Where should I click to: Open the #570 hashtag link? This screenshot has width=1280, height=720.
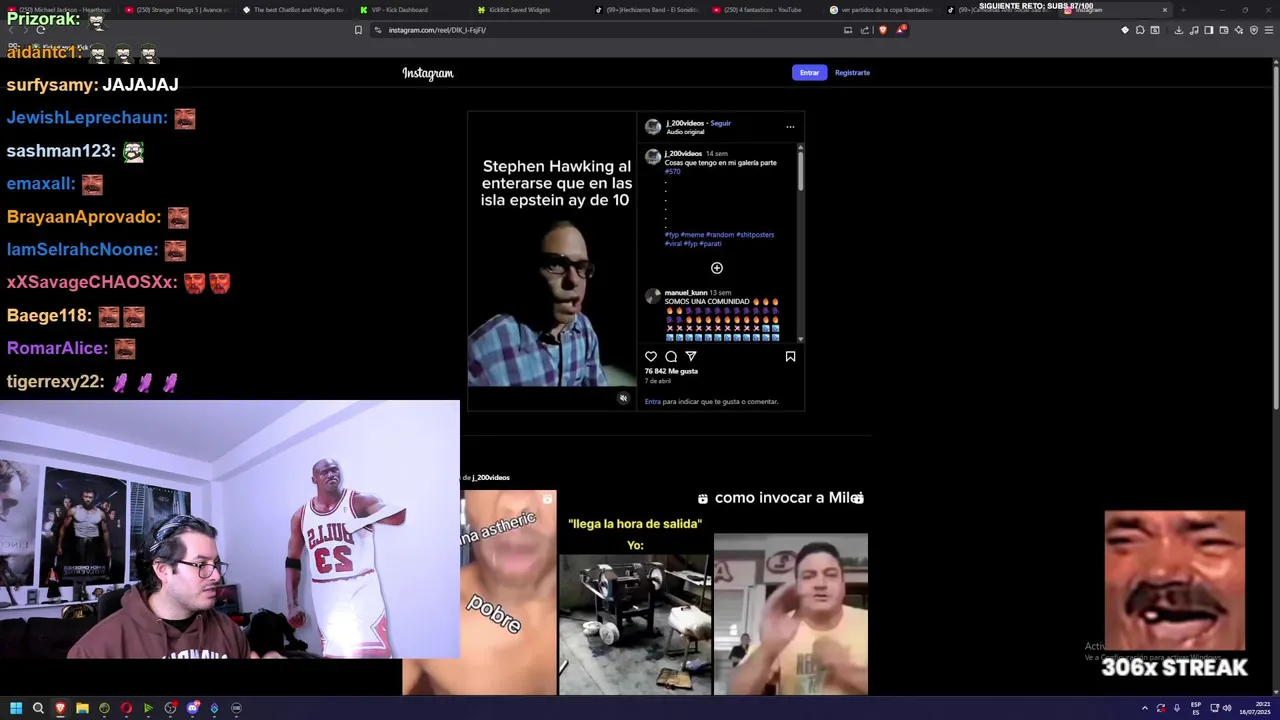[x=672, y=172]
